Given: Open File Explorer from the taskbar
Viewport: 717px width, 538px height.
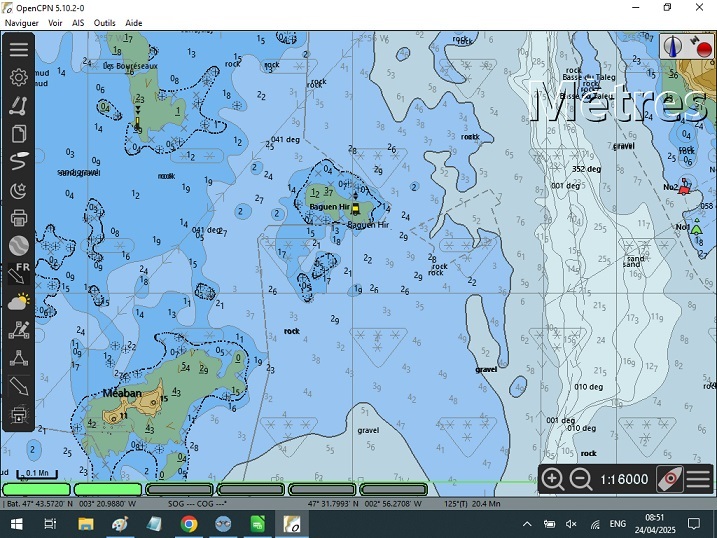Looking at the screenshot, I should point(86,524).
